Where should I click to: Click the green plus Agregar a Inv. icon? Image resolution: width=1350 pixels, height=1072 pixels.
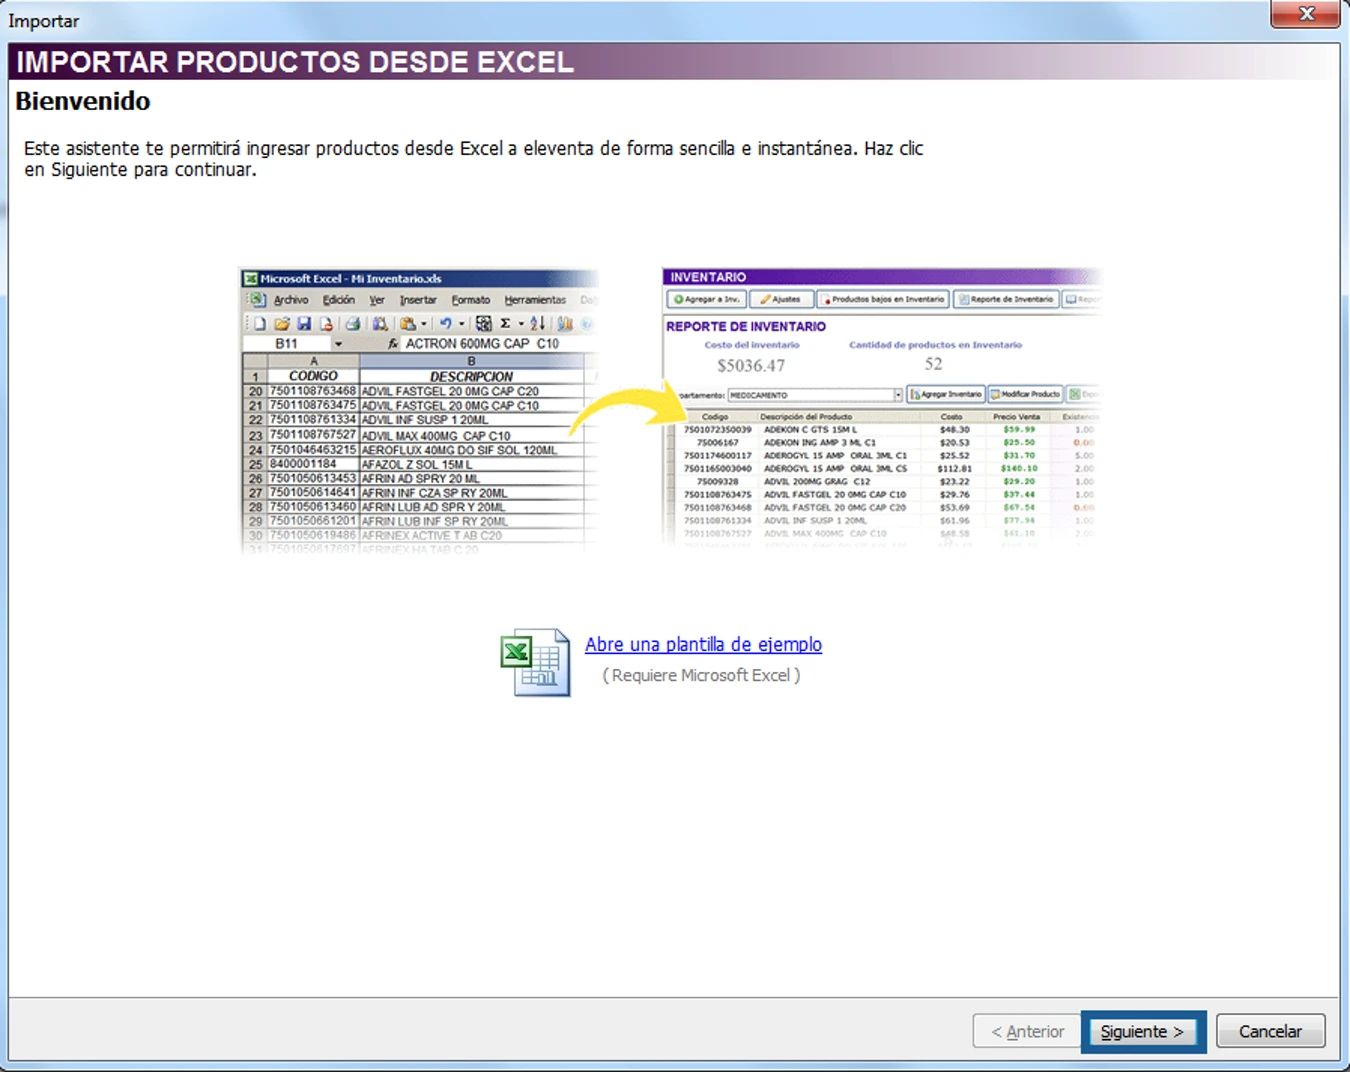(678, 299)
